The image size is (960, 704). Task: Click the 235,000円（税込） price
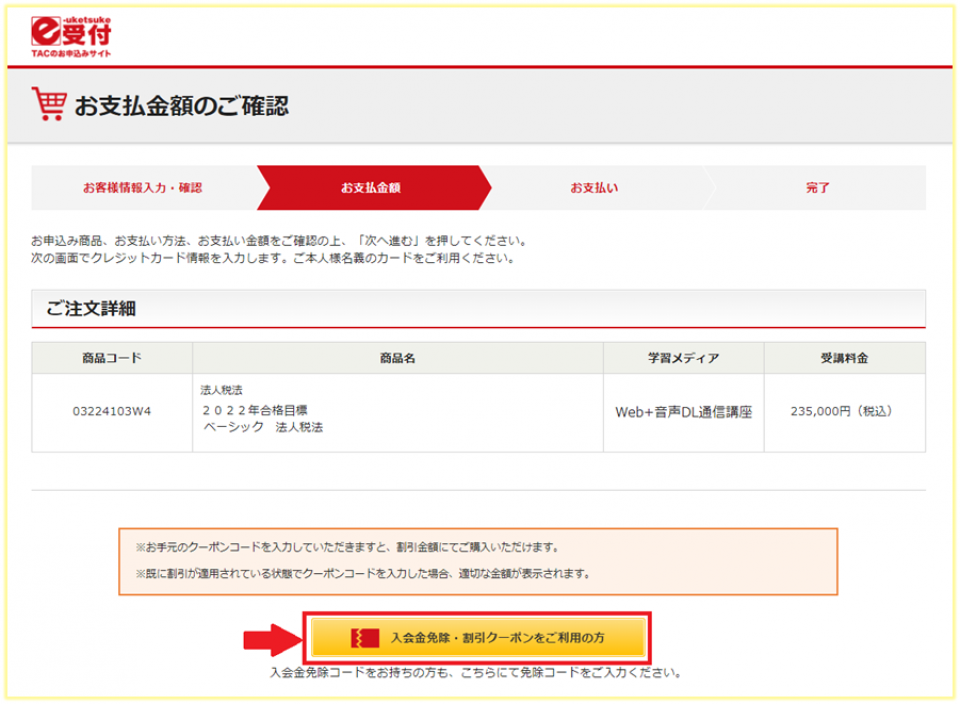pos(843,411)
